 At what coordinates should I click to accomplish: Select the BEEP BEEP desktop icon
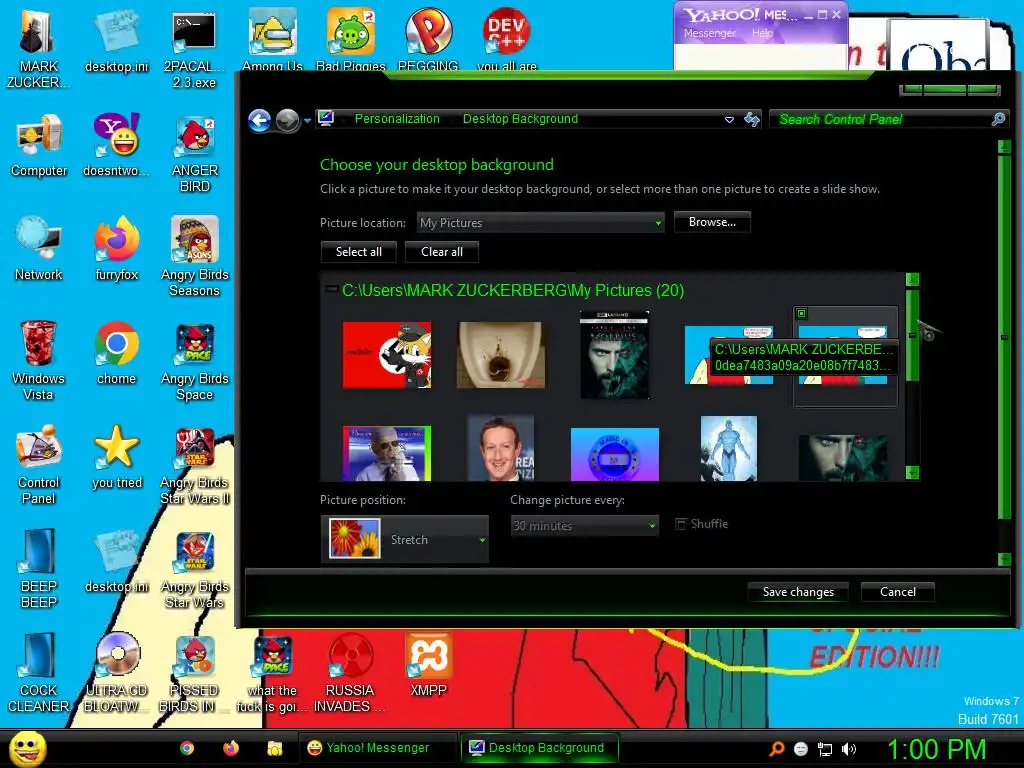coord(39,569)
